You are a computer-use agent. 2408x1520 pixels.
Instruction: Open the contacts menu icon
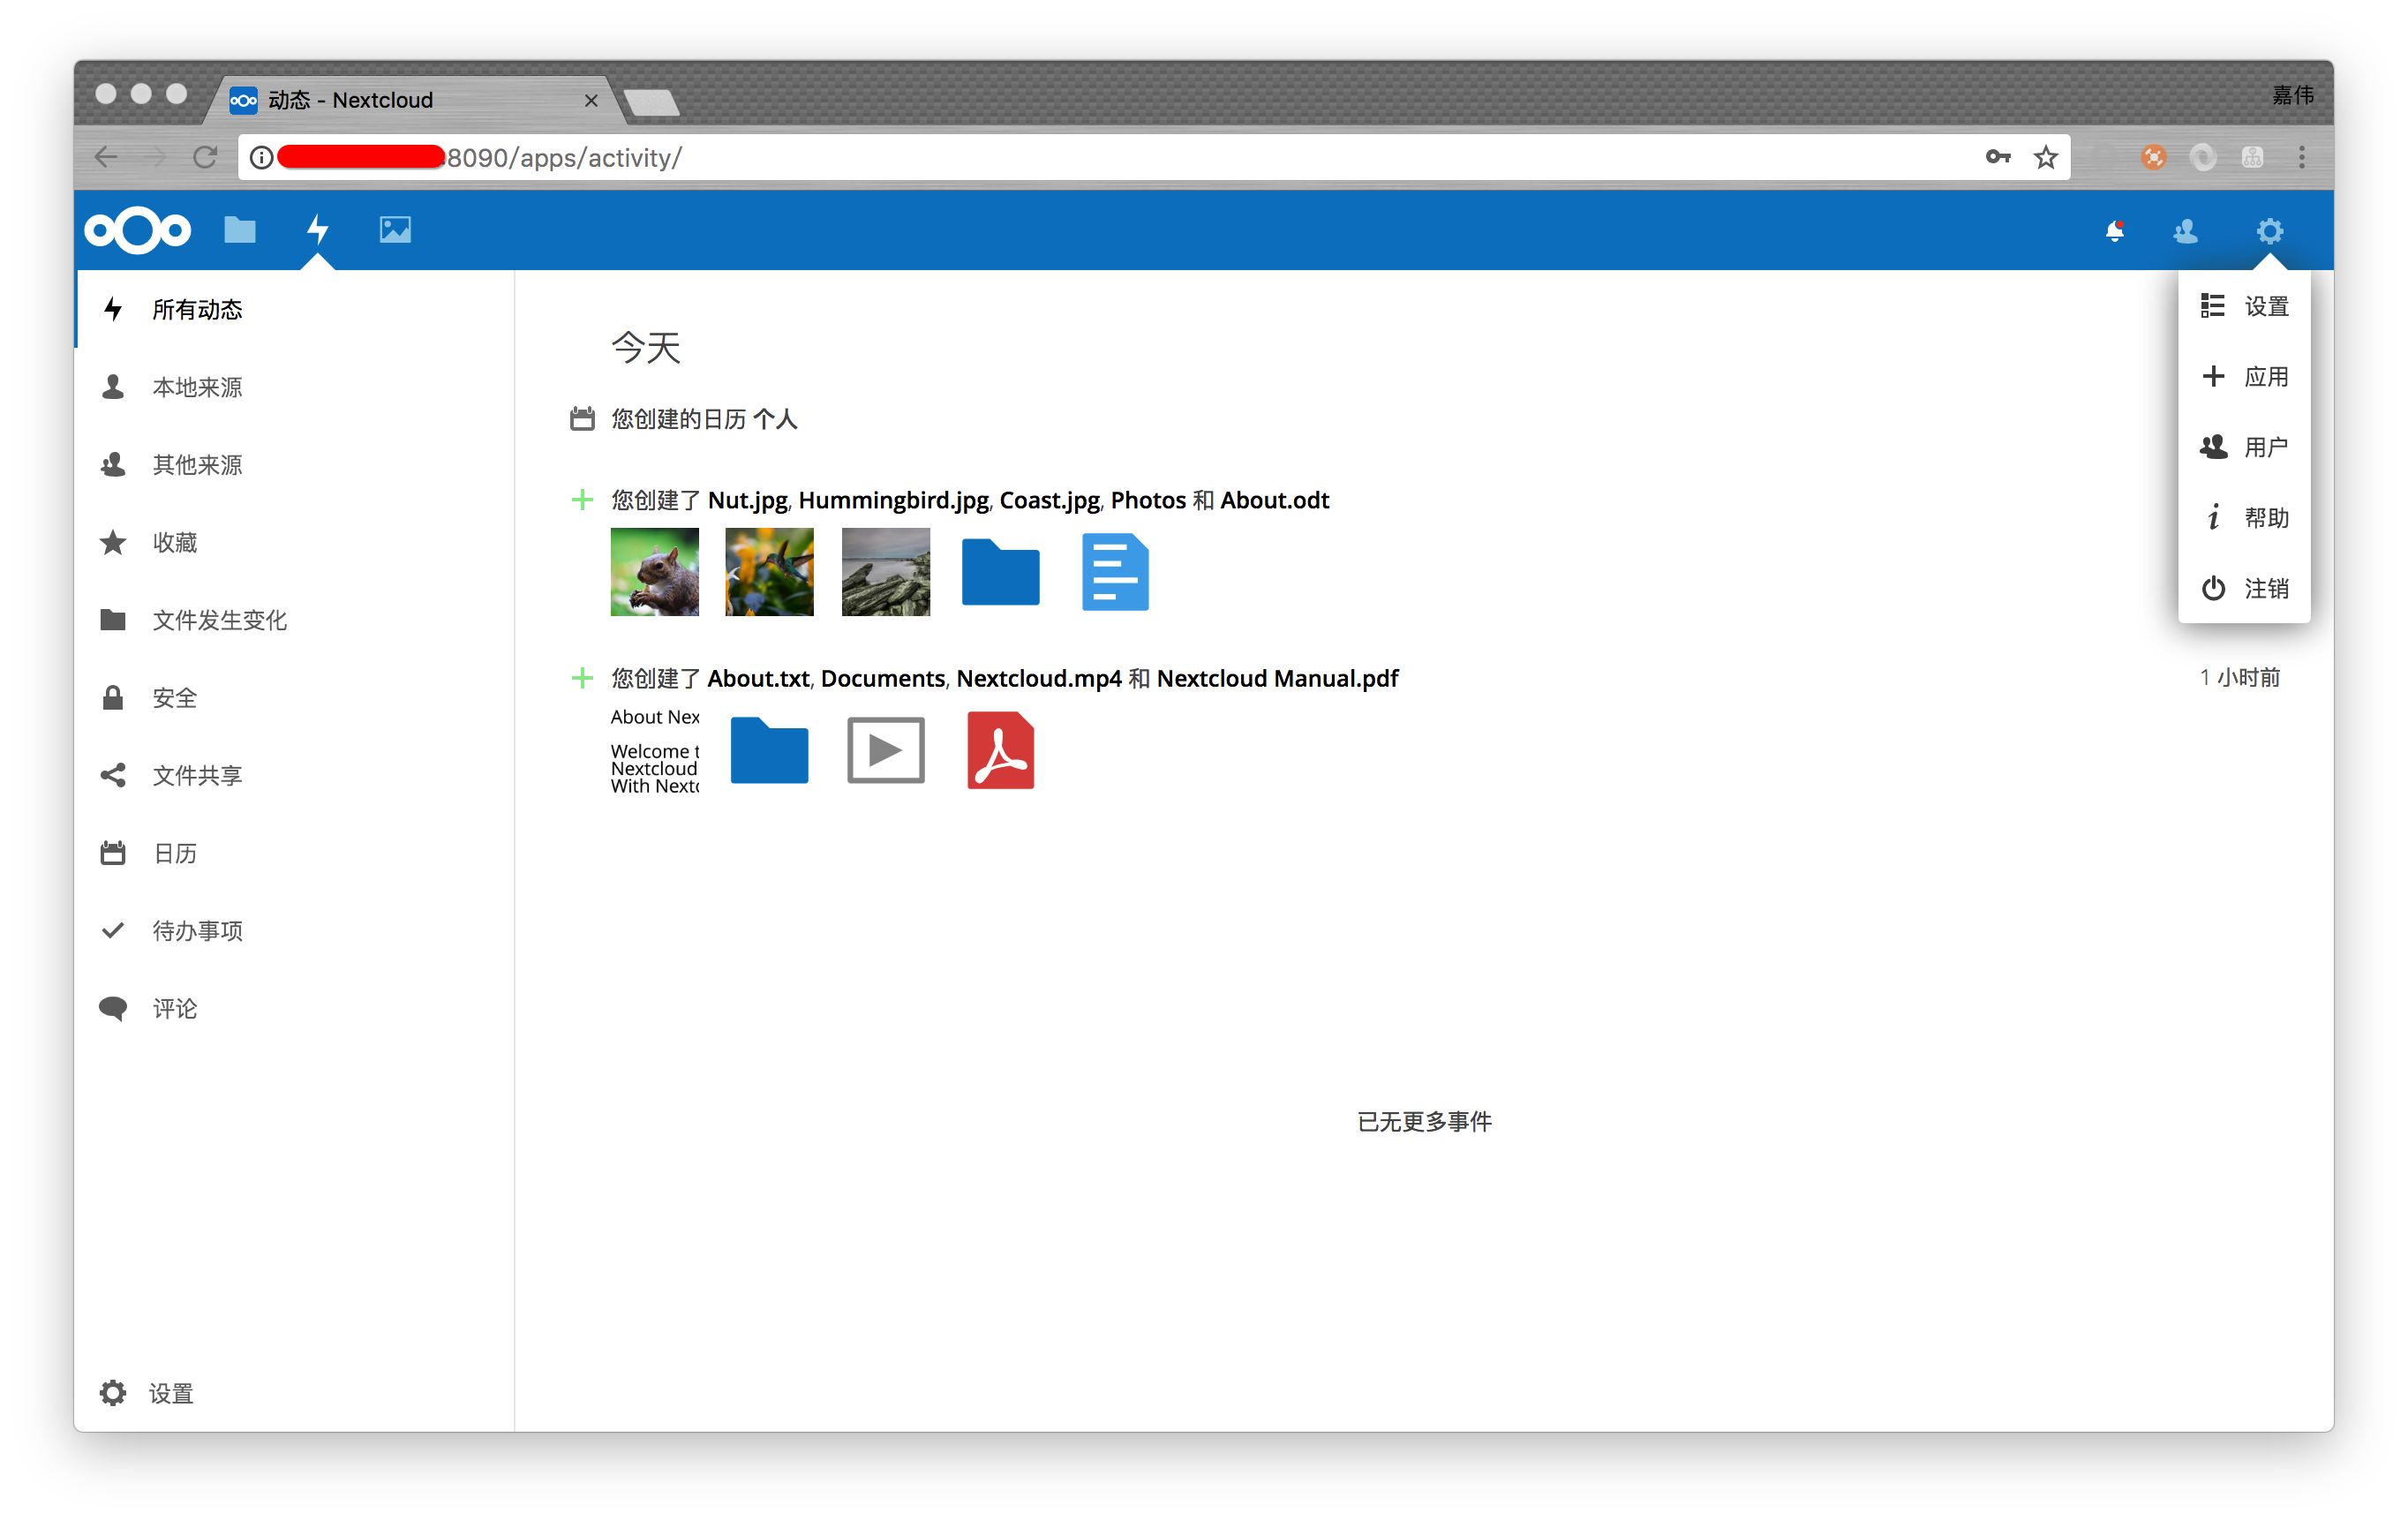click(2185, 231)
